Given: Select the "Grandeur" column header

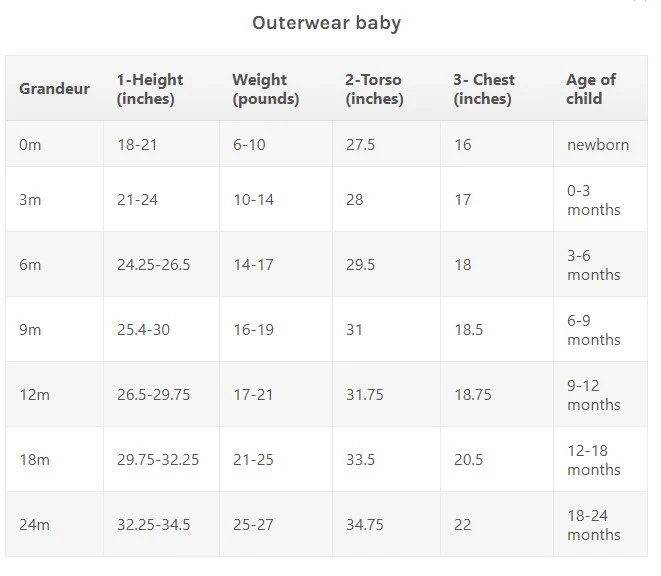Looking at the screenshot, I should tap(54, 89).
